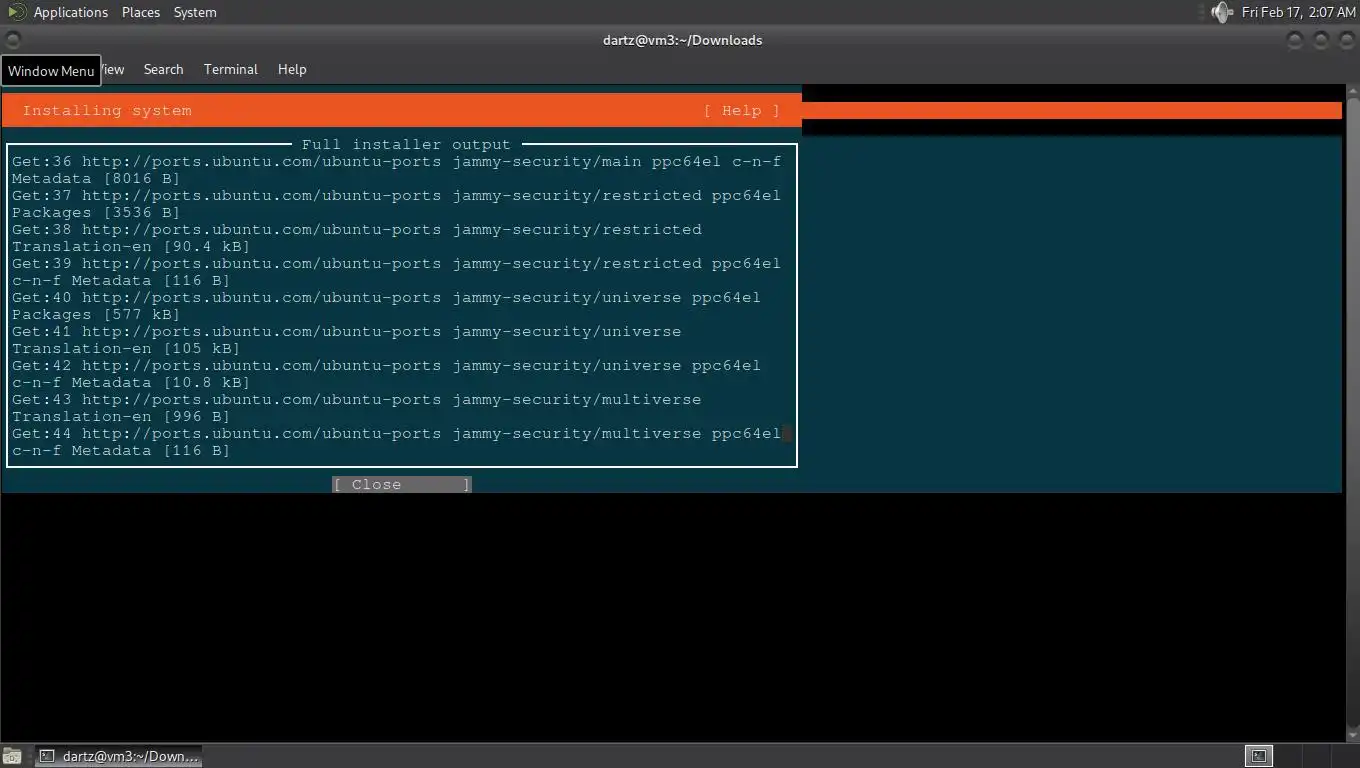The width and height of the screenshot is (1360, 768).
Task: Click the [ Help ] button in installer header
Action: tap(741, 111)
